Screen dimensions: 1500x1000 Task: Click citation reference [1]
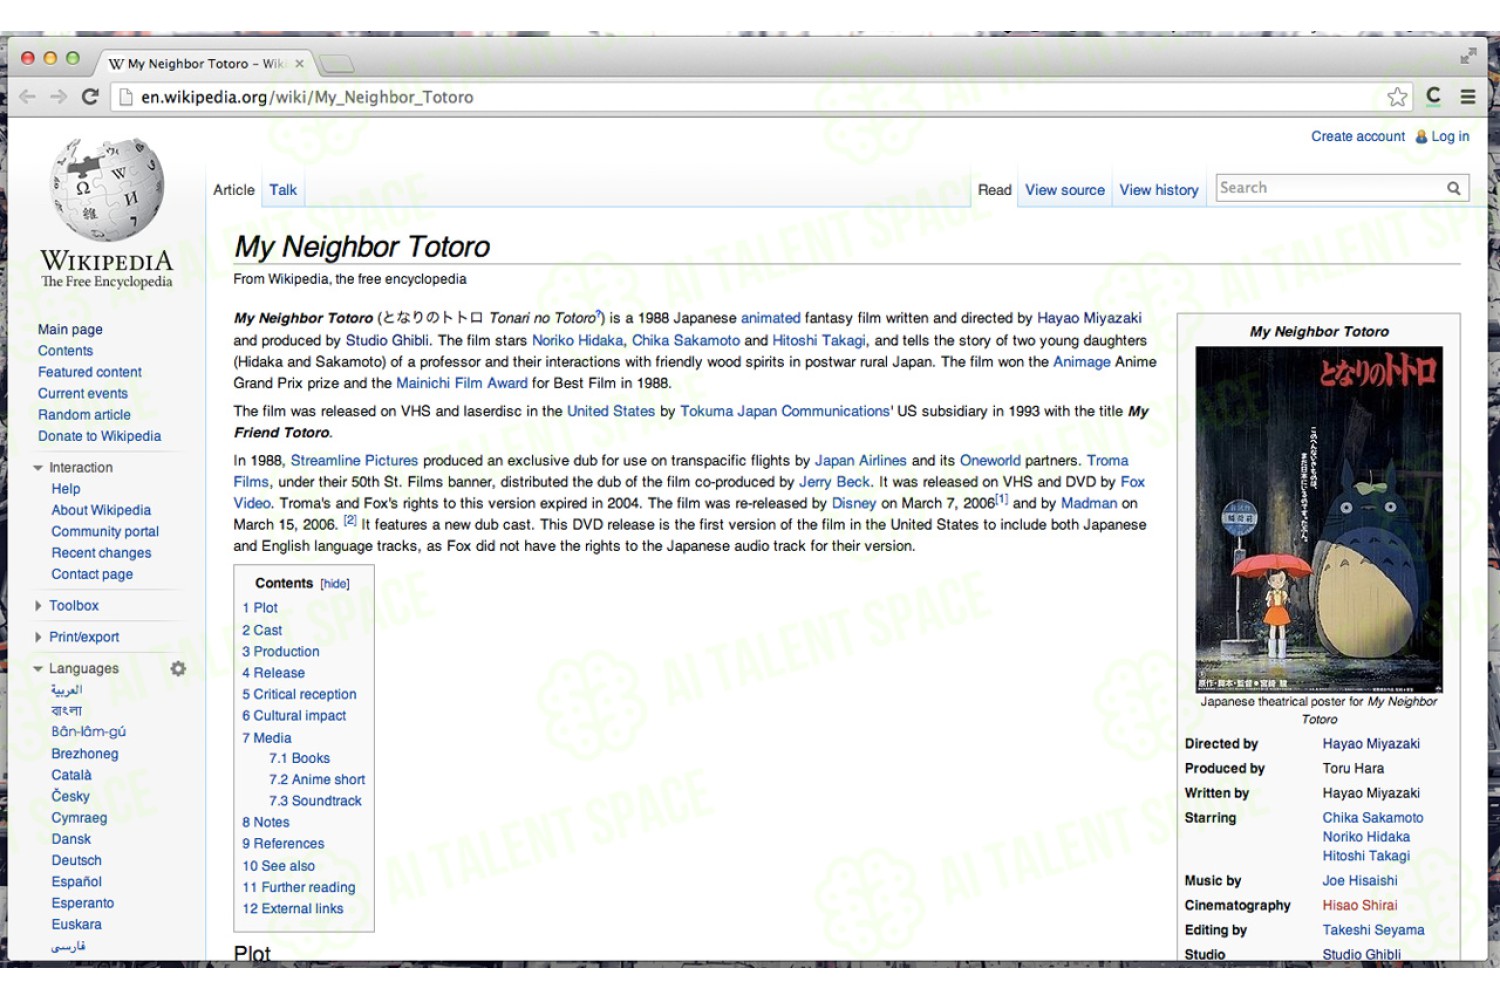(1002, 499)
